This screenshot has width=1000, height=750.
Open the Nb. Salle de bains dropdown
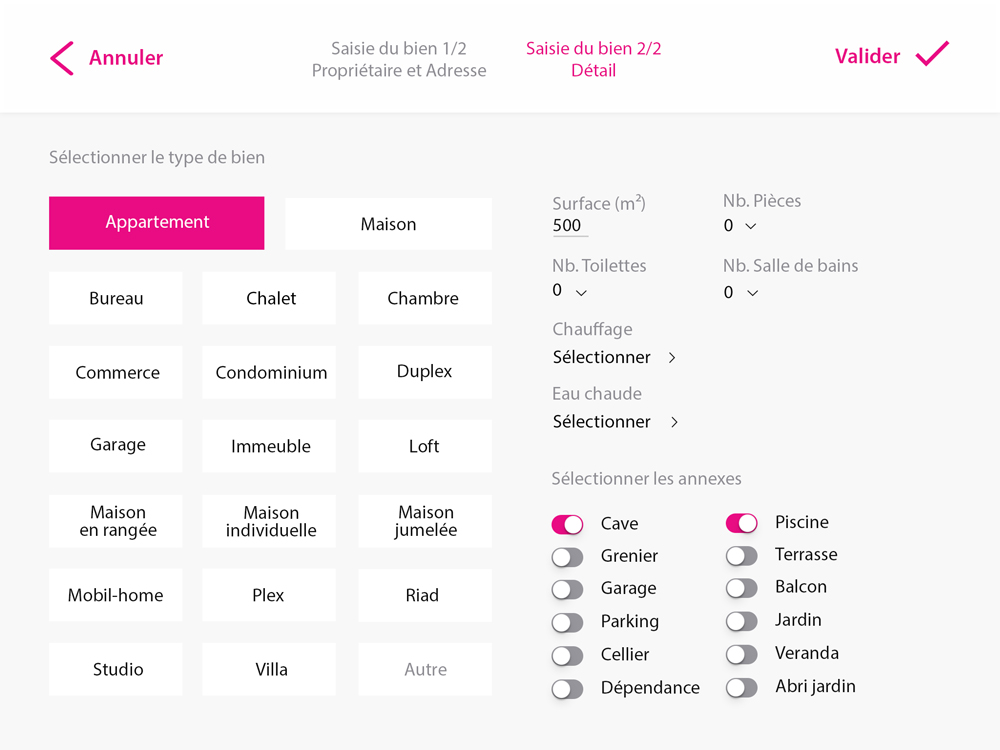coord(741,293)
